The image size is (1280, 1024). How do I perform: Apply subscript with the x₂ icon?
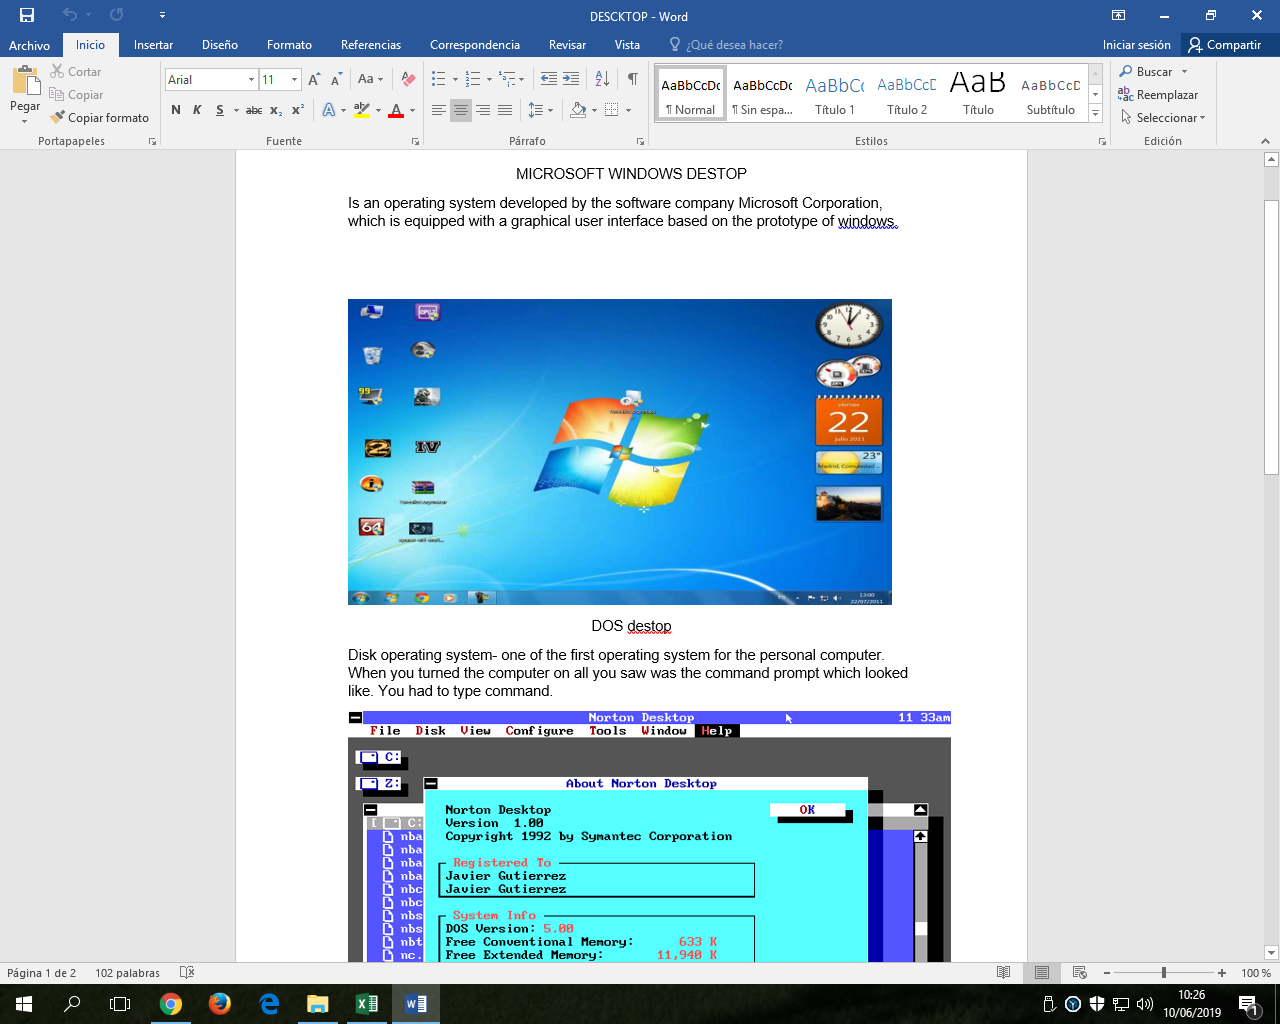(276, 110)
